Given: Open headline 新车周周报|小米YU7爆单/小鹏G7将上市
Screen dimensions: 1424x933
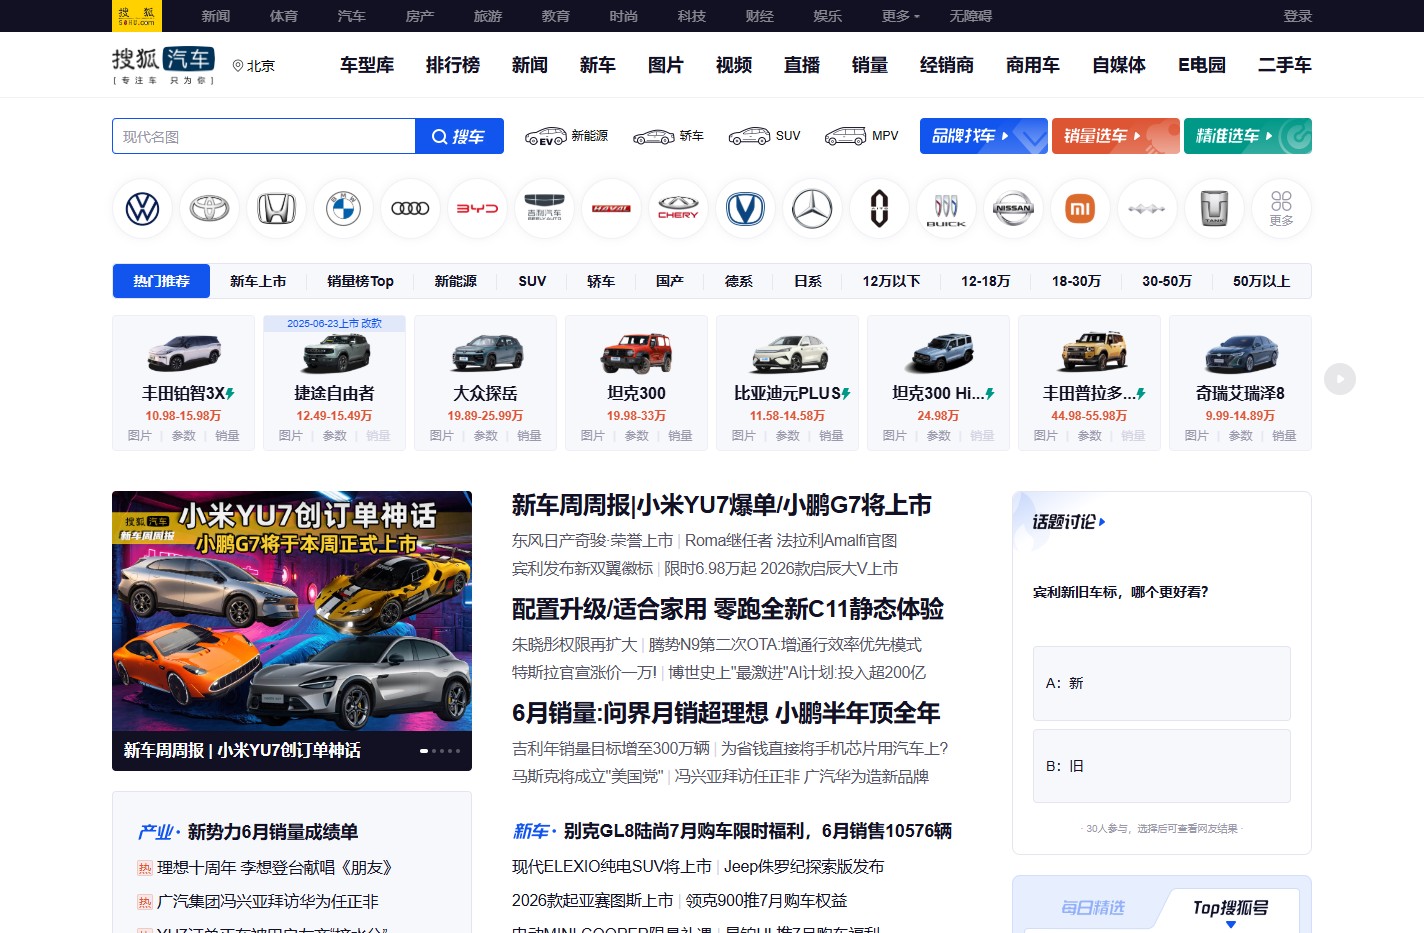Looking at the screenshot, I should point(722,505).
